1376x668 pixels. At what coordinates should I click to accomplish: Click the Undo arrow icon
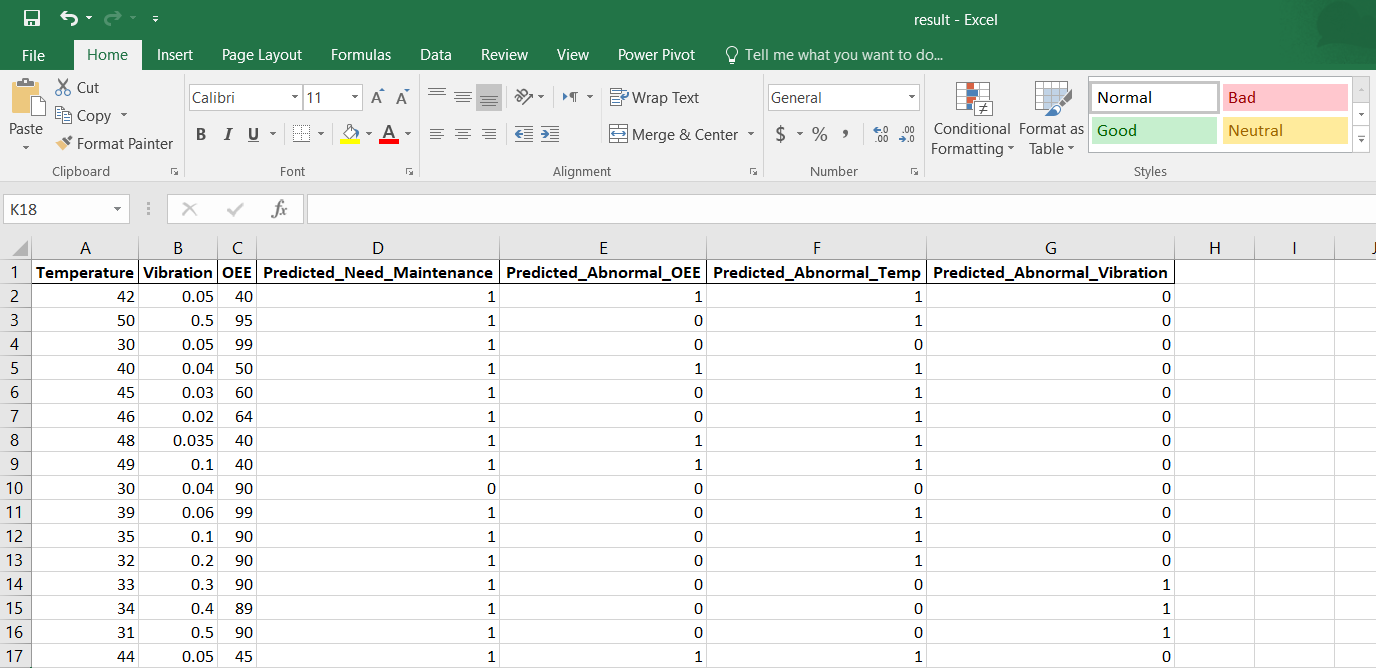68,19
